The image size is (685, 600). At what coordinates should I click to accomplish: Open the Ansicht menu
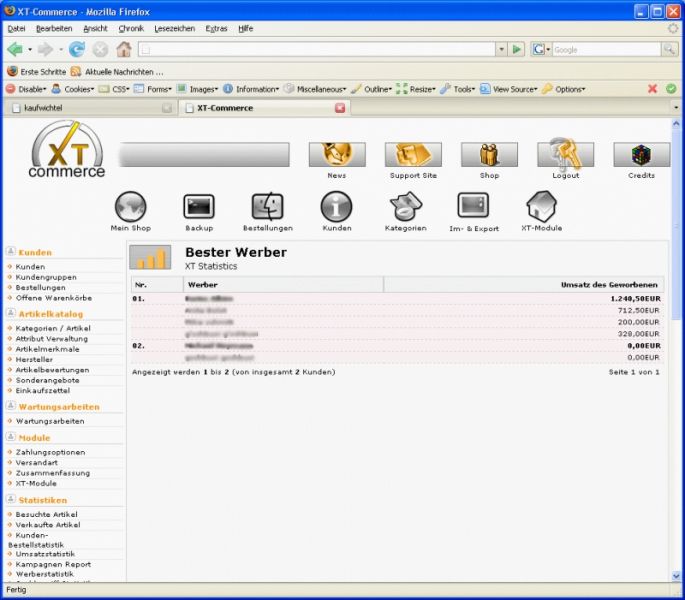95,28
